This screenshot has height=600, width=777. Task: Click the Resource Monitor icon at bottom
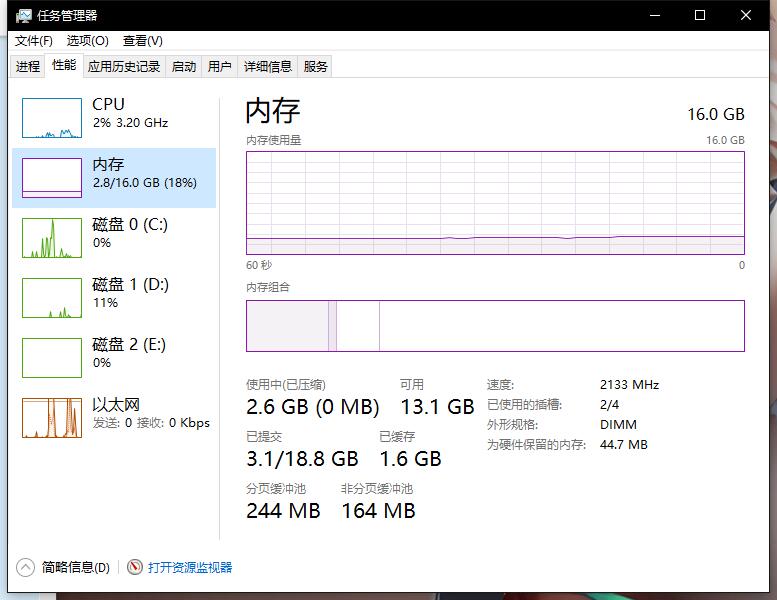point(135,567)
